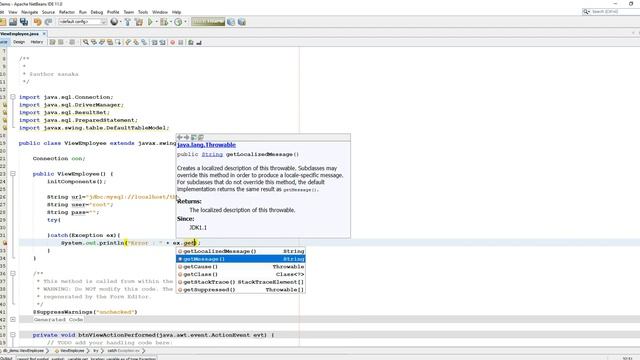Viewport: 640px width, 360px height.
Task: Click the Redo toolbar icon
Action: coord(48,22)
